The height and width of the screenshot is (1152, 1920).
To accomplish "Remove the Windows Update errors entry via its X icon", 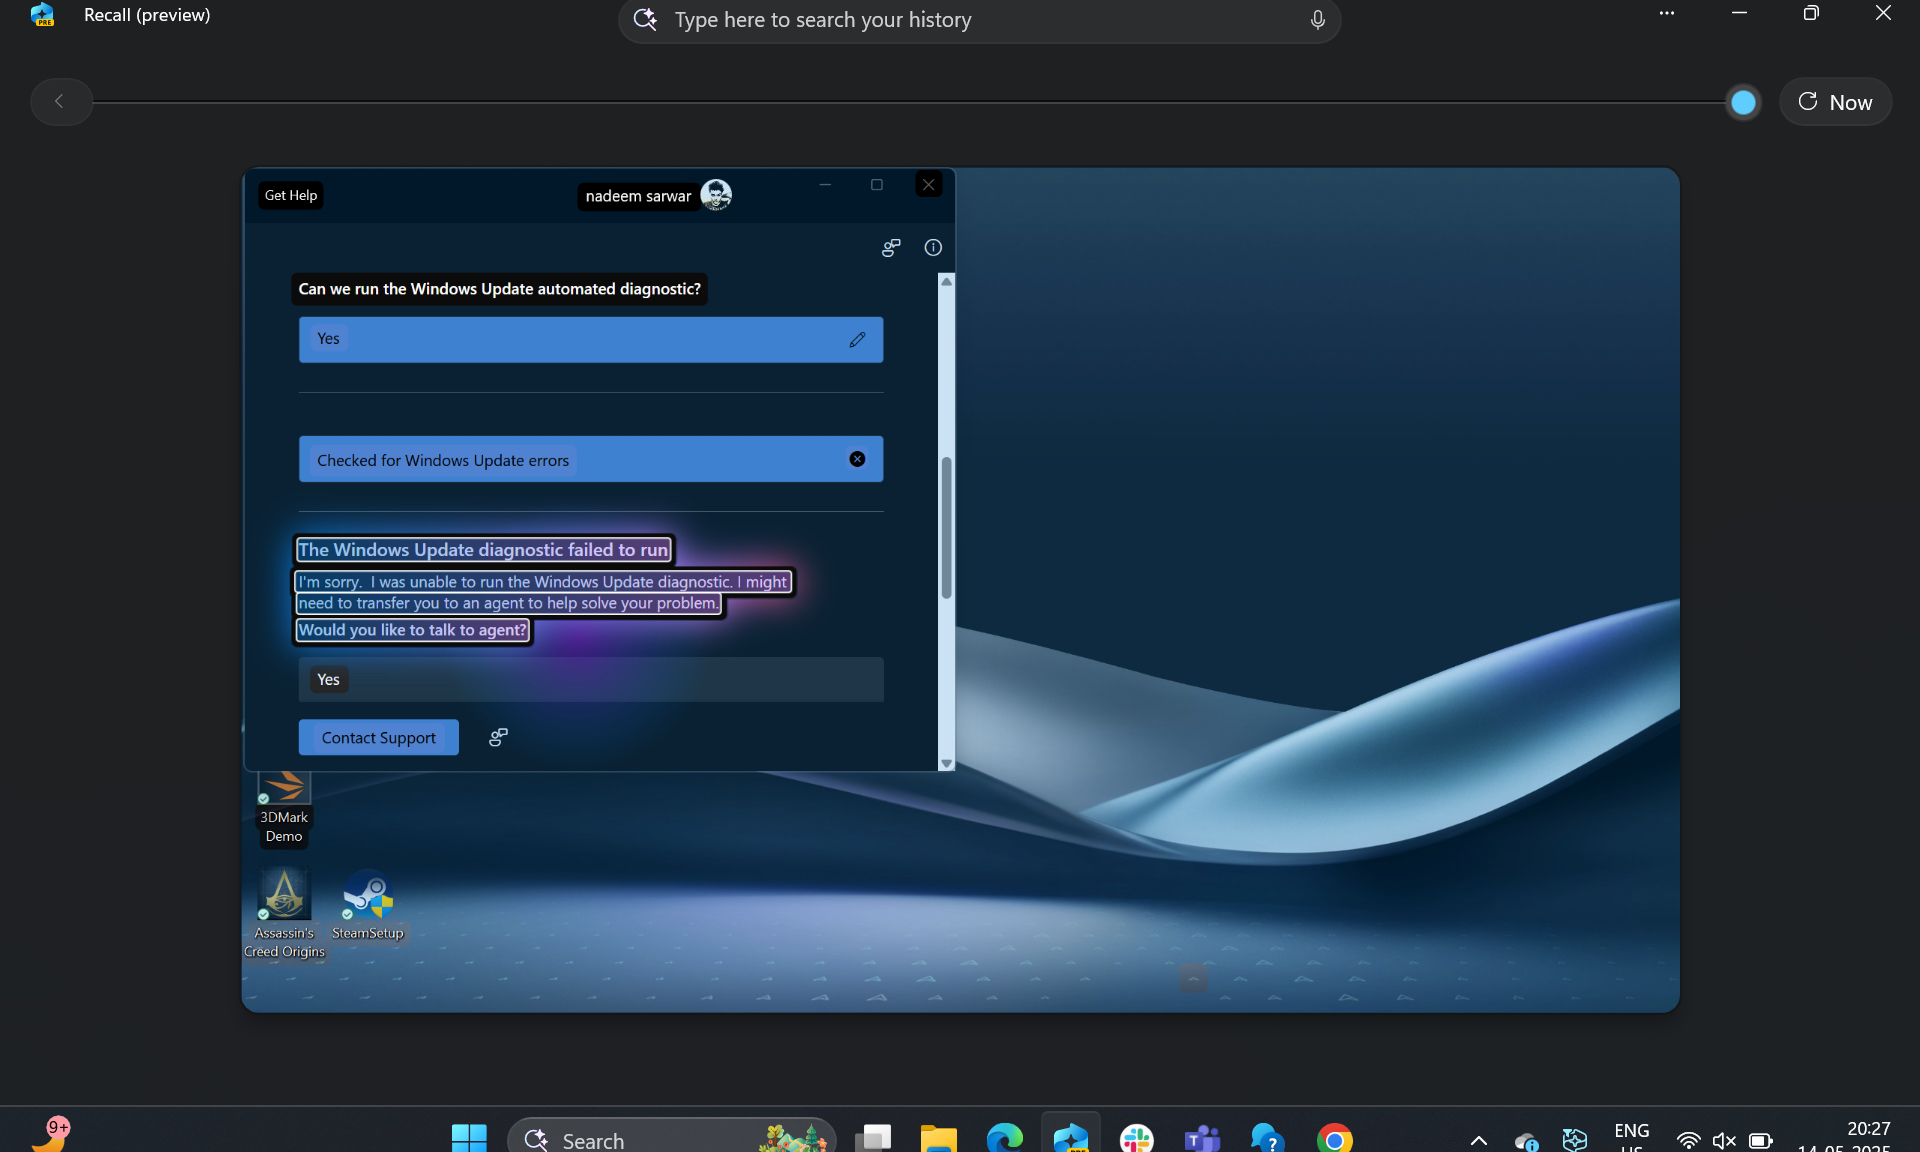I will click(x=857, y=459).
